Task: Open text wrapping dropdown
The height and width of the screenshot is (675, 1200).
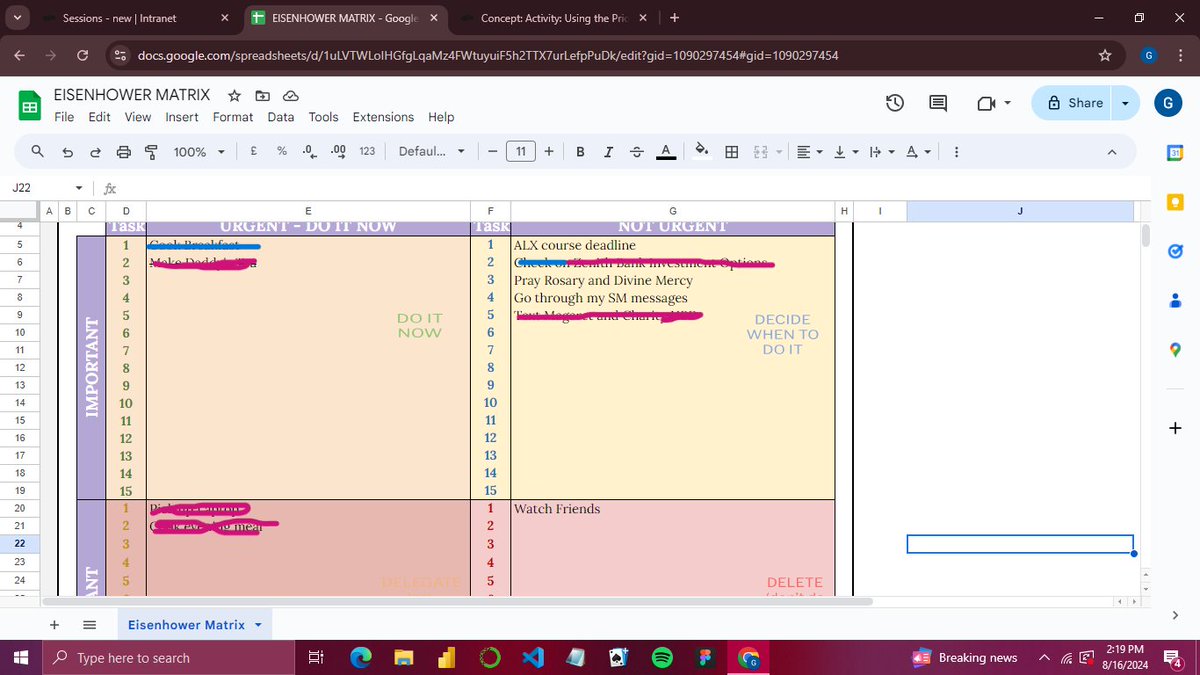Action: tap(880, 152)
